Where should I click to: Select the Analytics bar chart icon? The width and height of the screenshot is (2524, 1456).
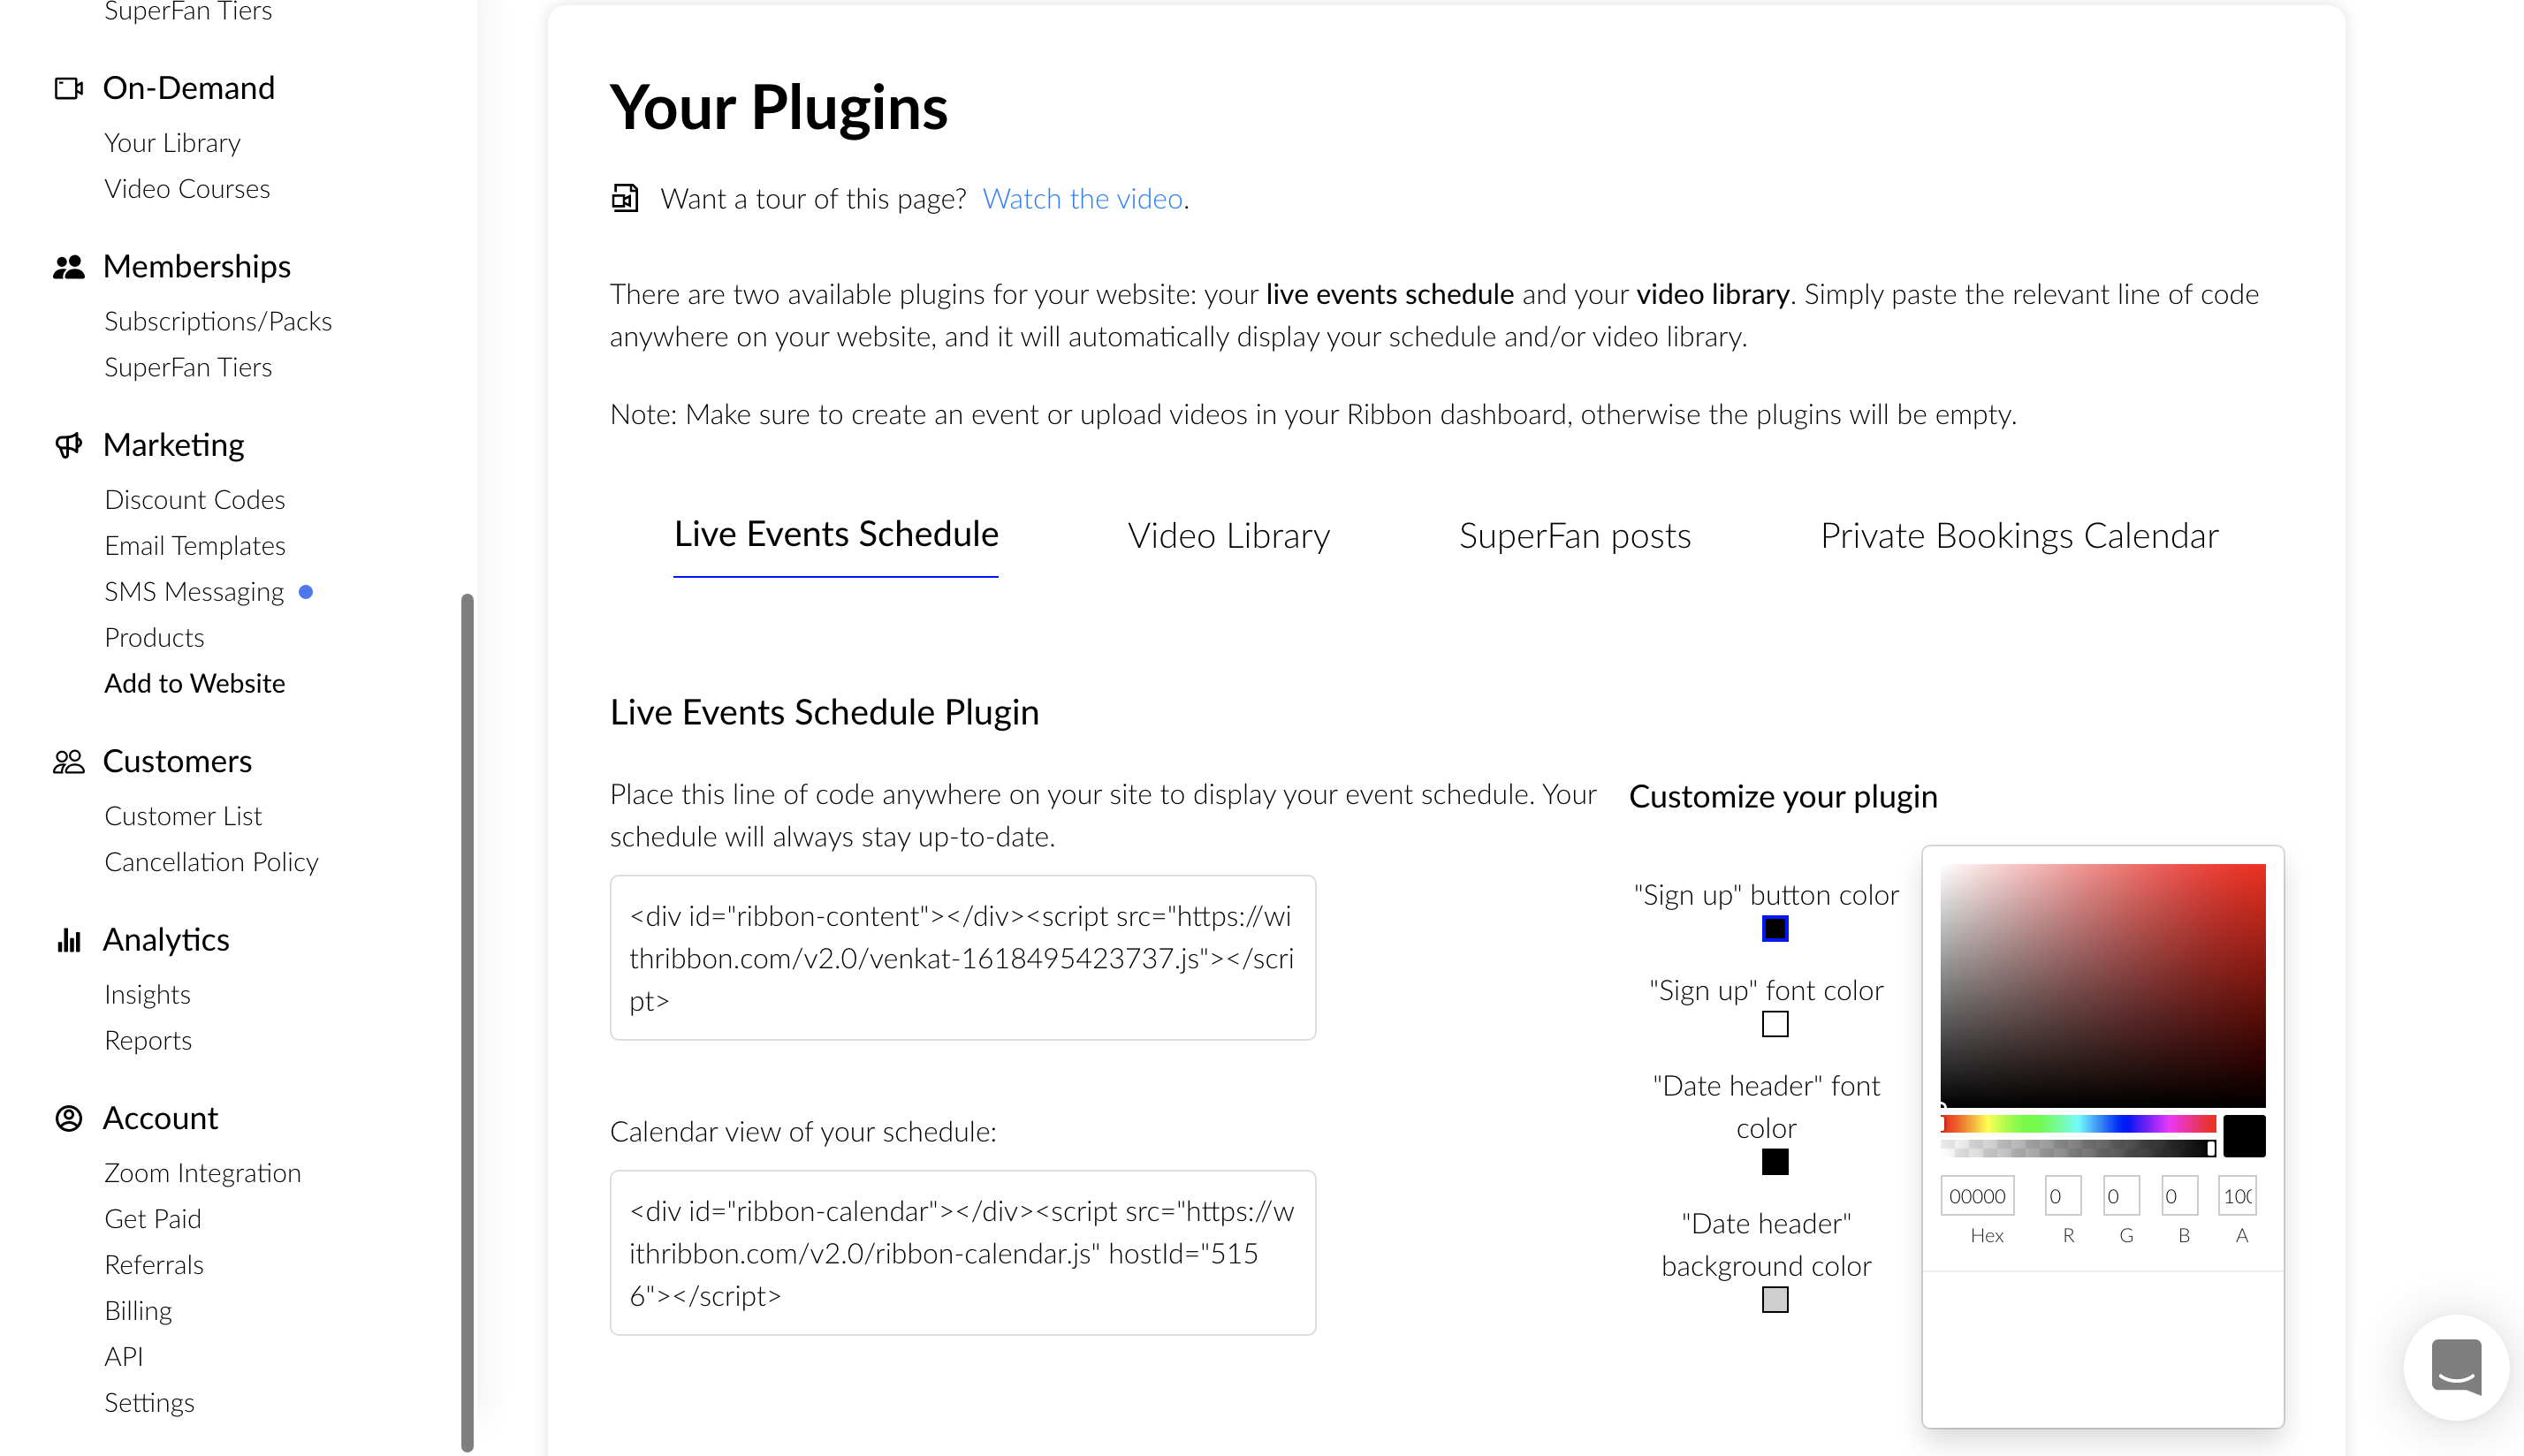(x=68, y=939)
